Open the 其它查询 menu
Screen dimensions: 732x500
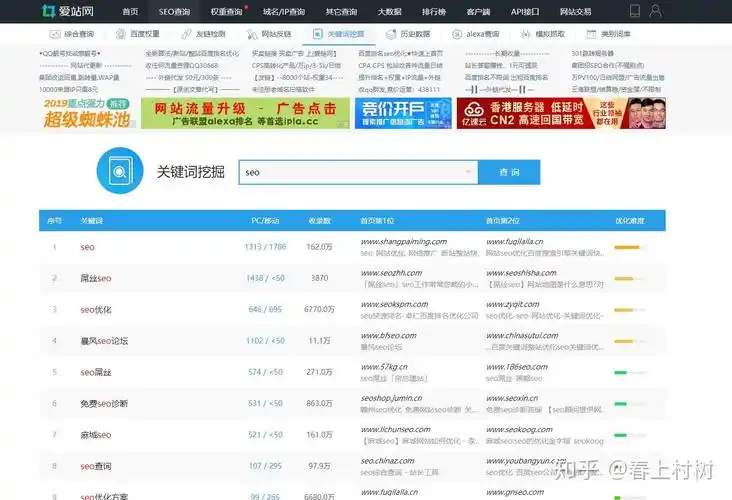tap(341, 12)
